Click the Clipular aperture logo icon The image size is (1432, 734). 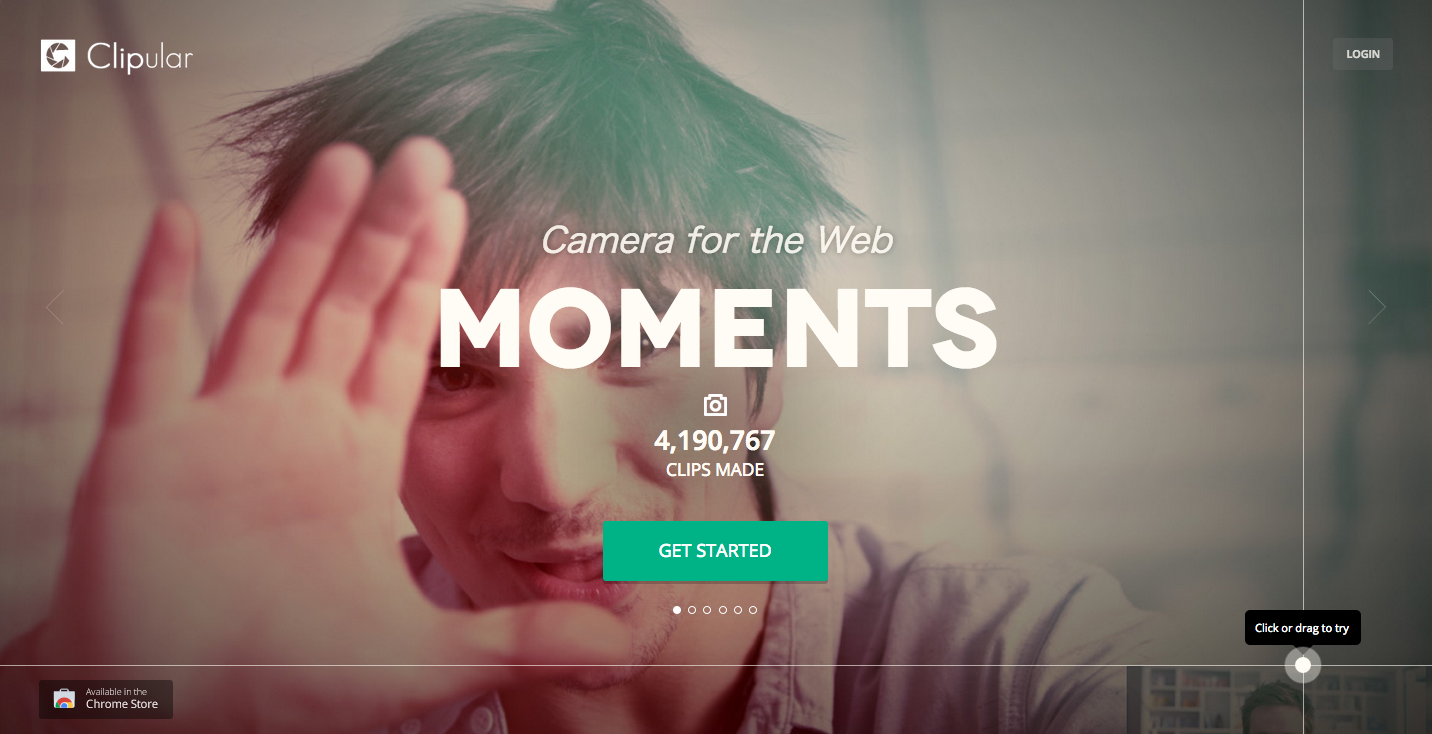(58, 56)
